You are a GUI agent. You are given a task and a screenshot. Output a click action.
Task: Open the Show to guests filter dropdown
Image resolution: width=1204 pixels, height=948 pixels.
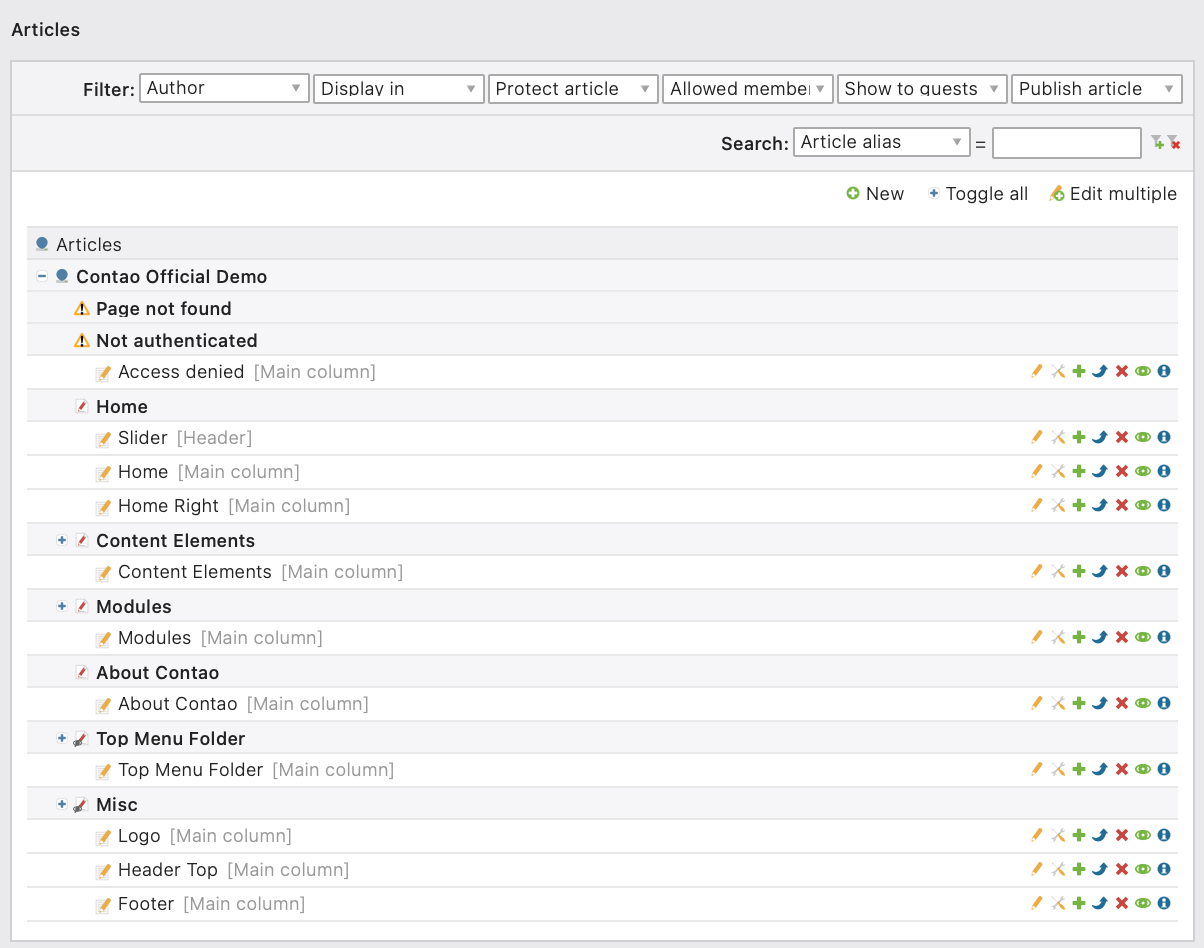(x=922, y=89)
